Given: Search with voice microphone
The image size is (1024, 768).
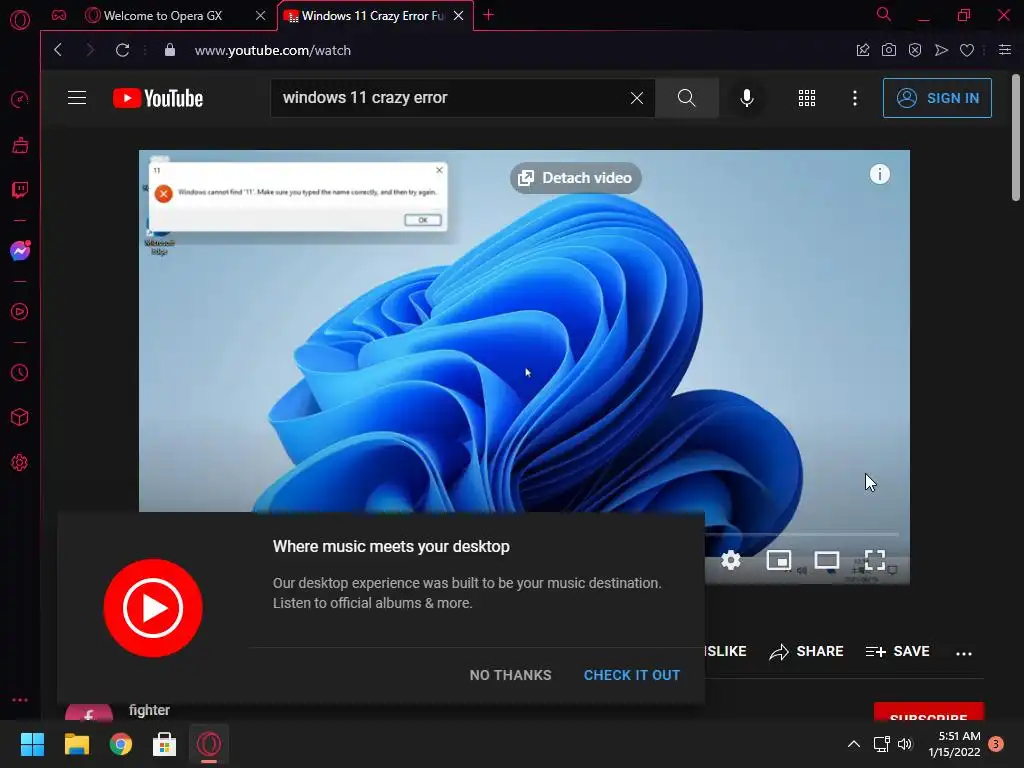Looking at the screenshot, I should coord(746,98).
